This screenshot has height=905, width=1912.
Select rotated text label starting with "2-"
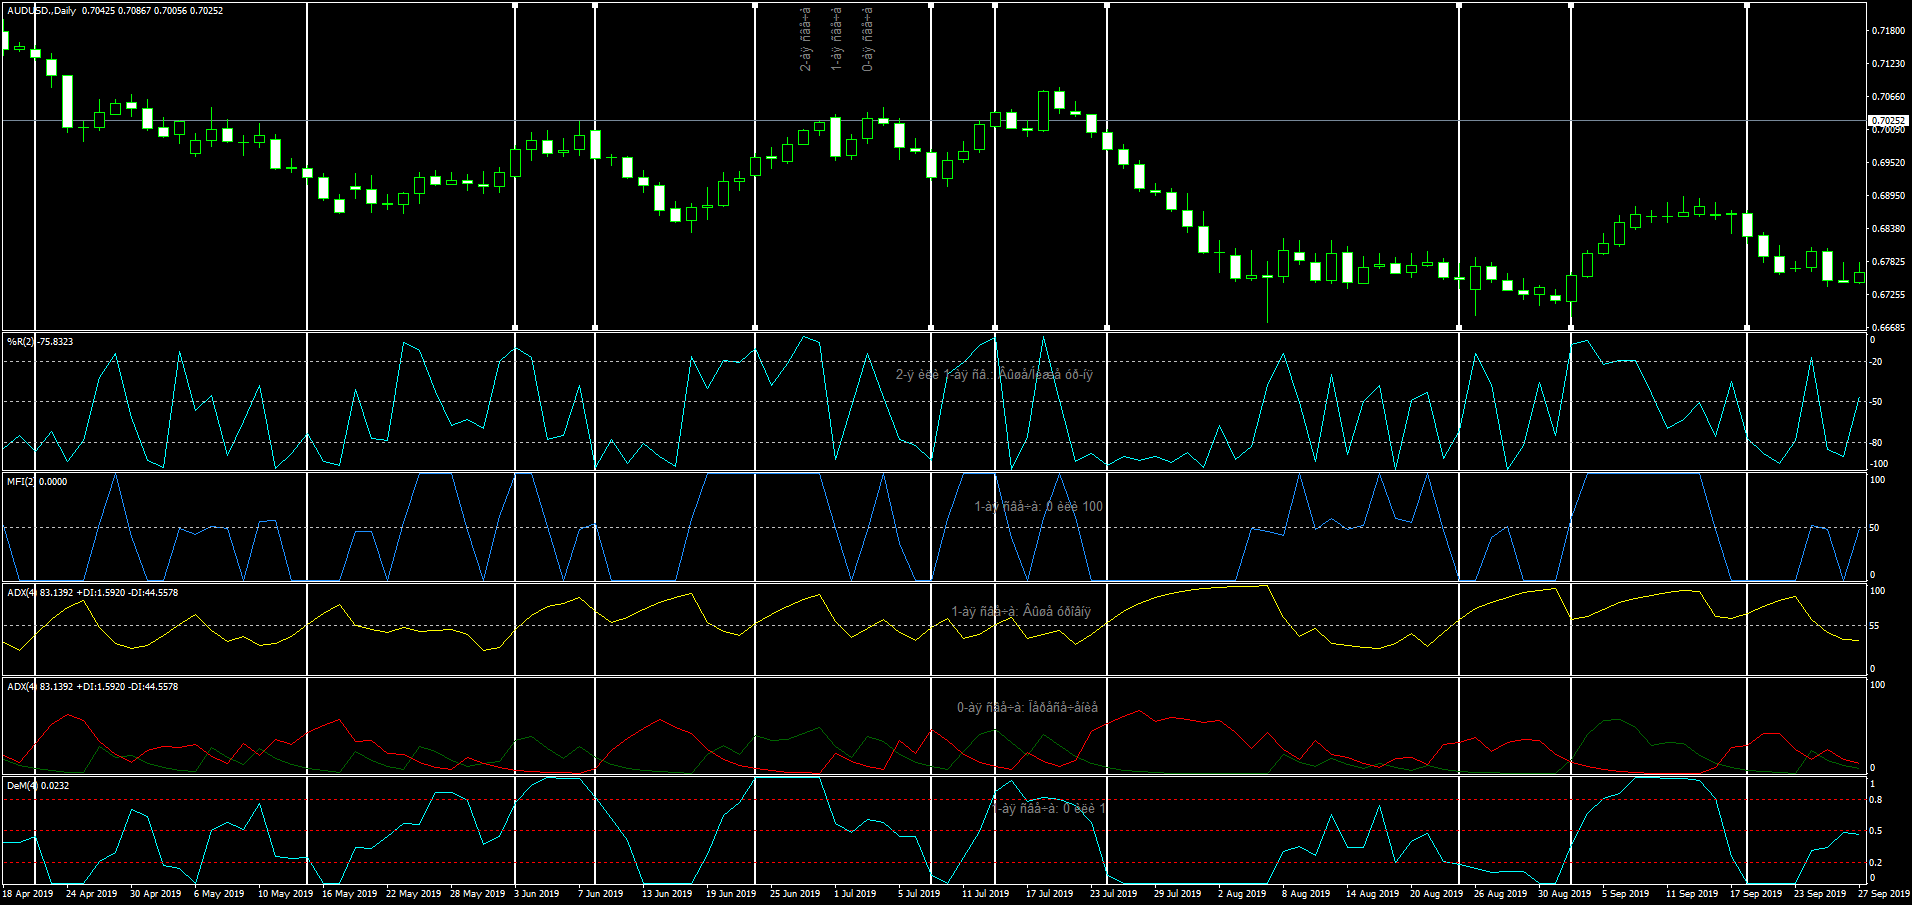[x=805, y=39]
